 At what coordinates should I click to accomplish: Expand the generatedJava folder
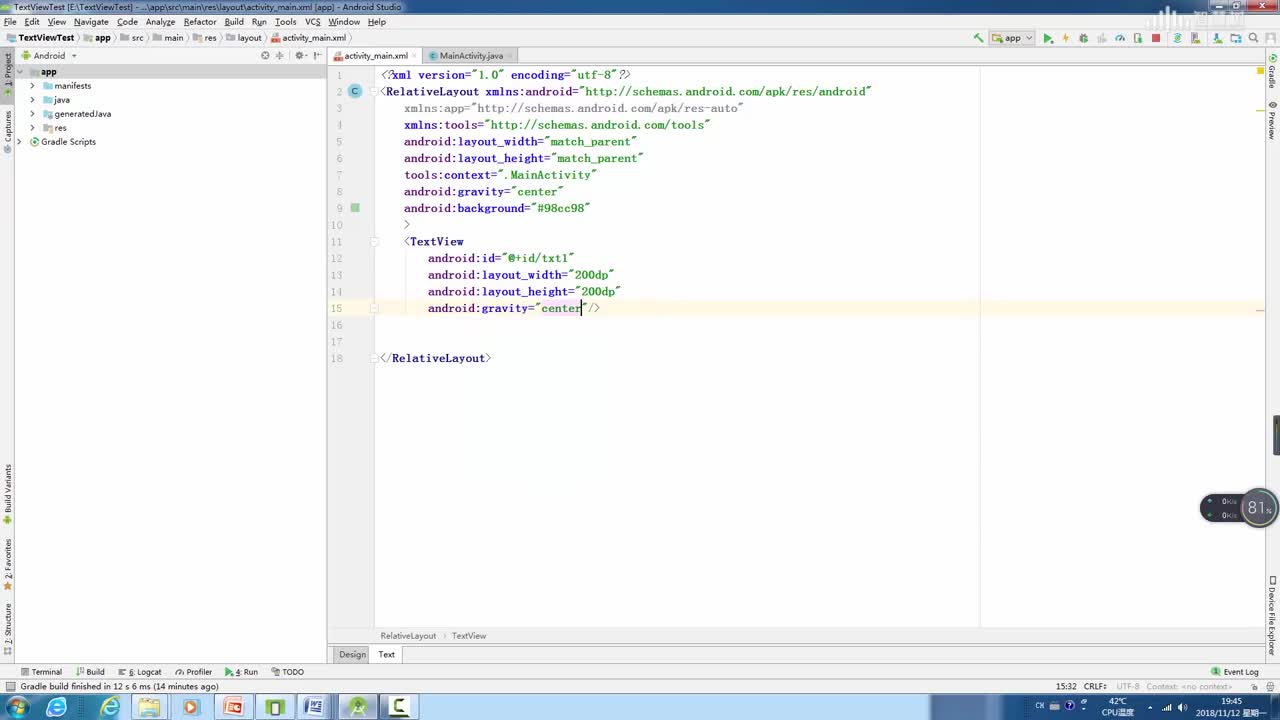(32, 114)
